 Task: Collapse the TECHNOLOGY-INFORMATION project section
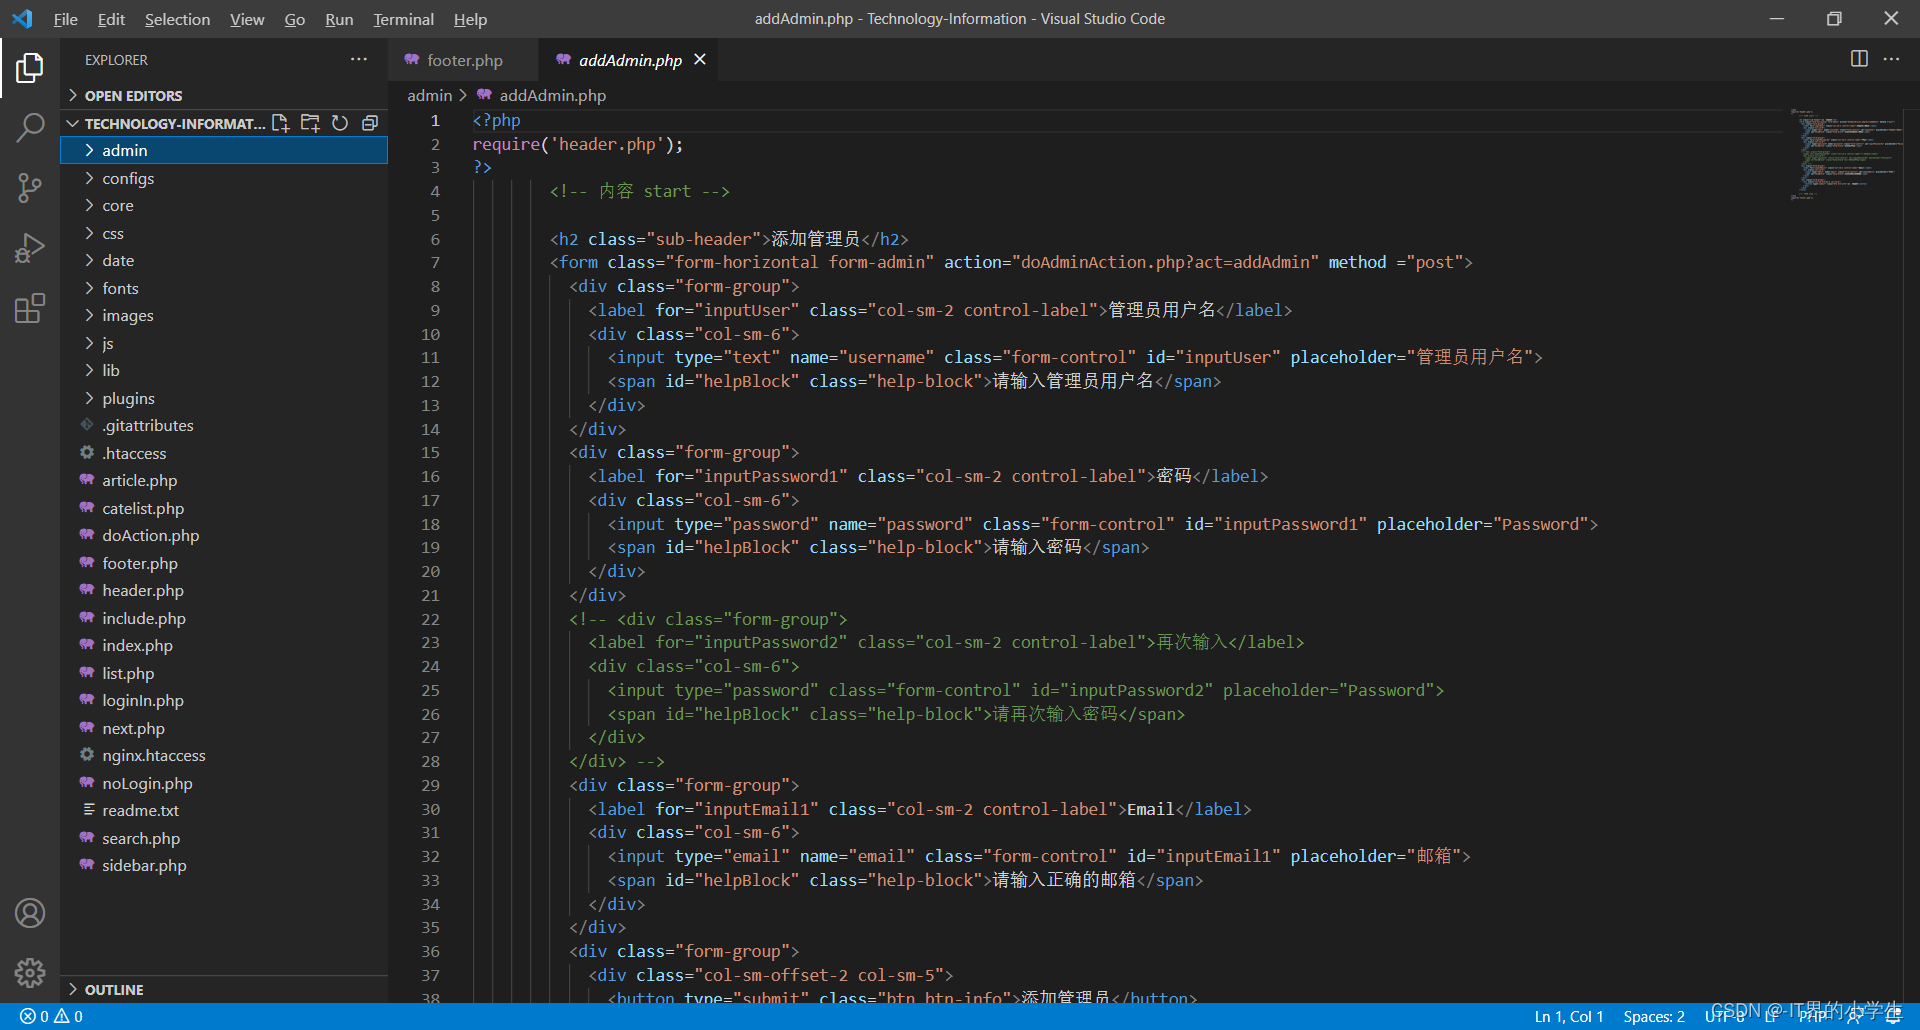point(164,123)
